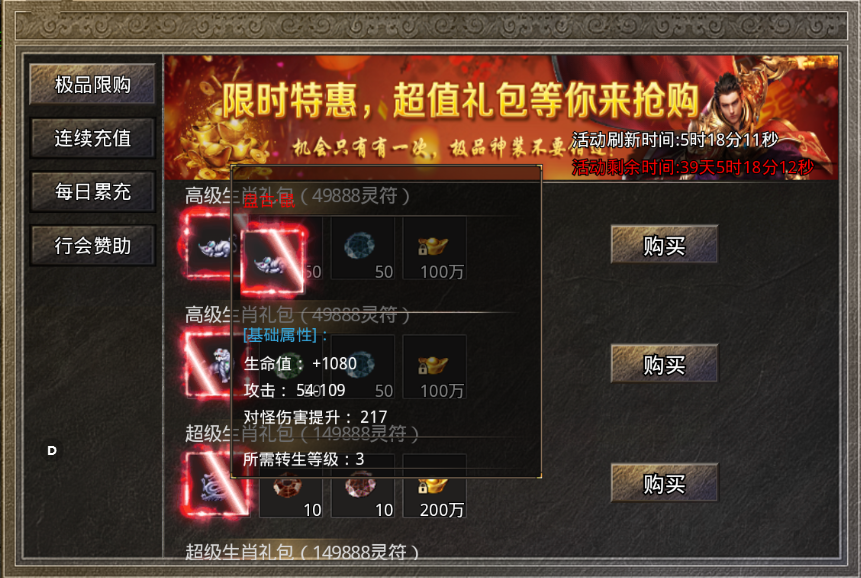Image resolution: width=861 pixels, height=578 pixels.
Task: Purchase the dragon 超级生肖礼包 with 购买
Action: [664, 483]
